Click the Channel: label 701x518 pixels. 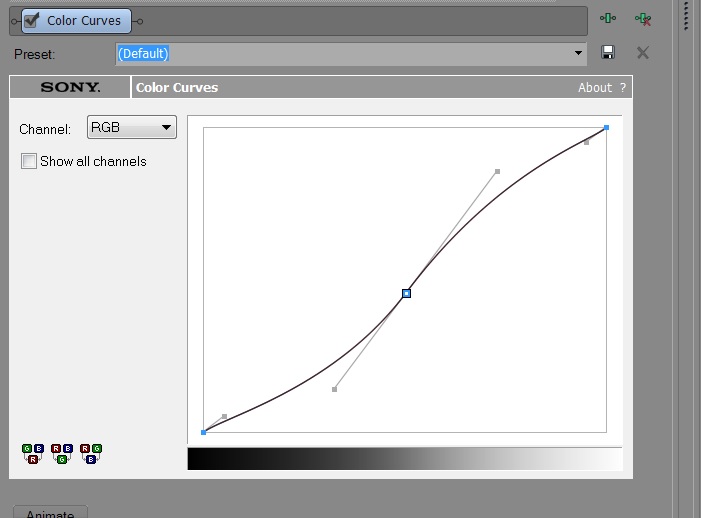(45, 129)
